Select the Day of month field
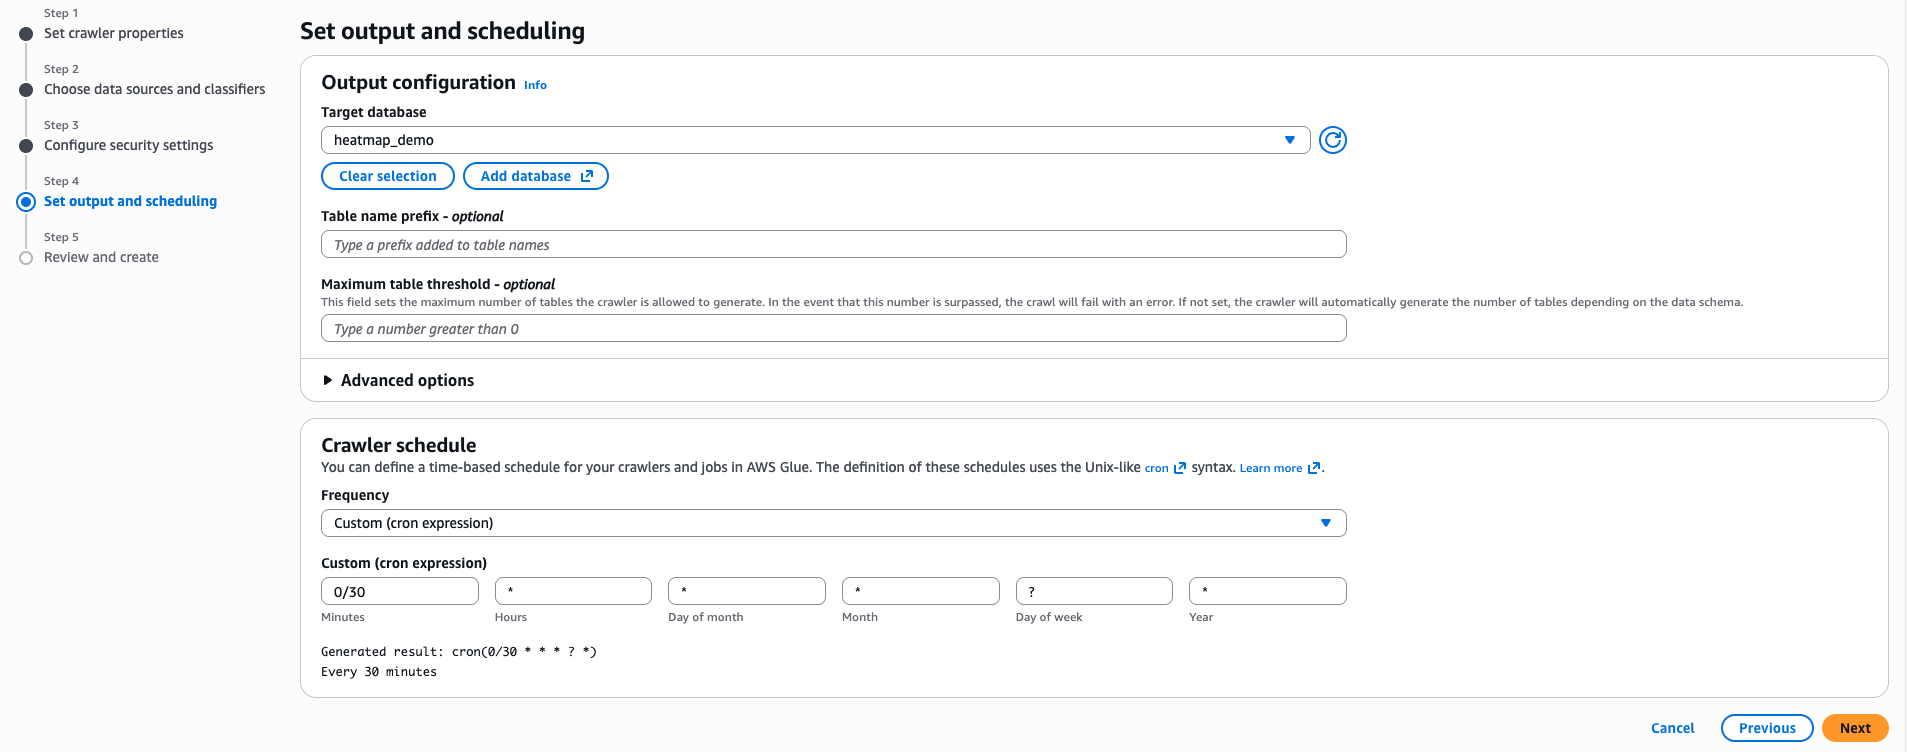1908x752 pixels. [746, 592]
